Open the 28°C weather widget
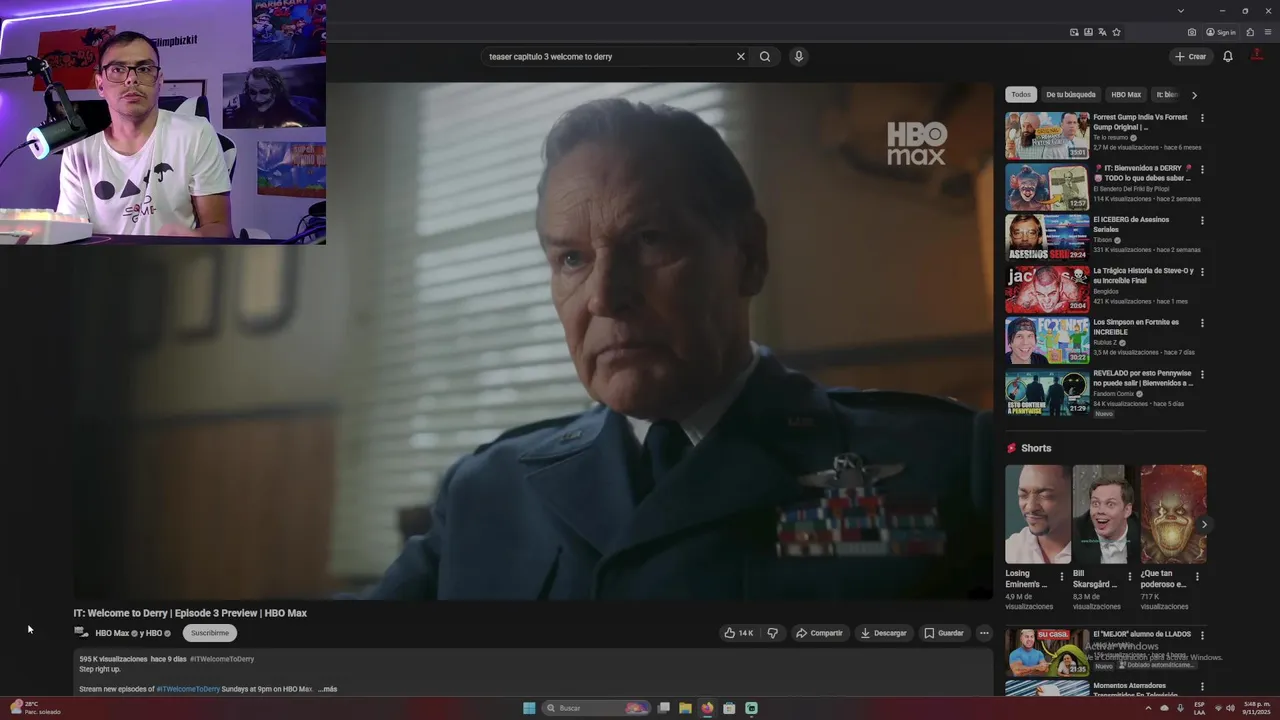Screen dimensions: 1280x720 [34, 708]
